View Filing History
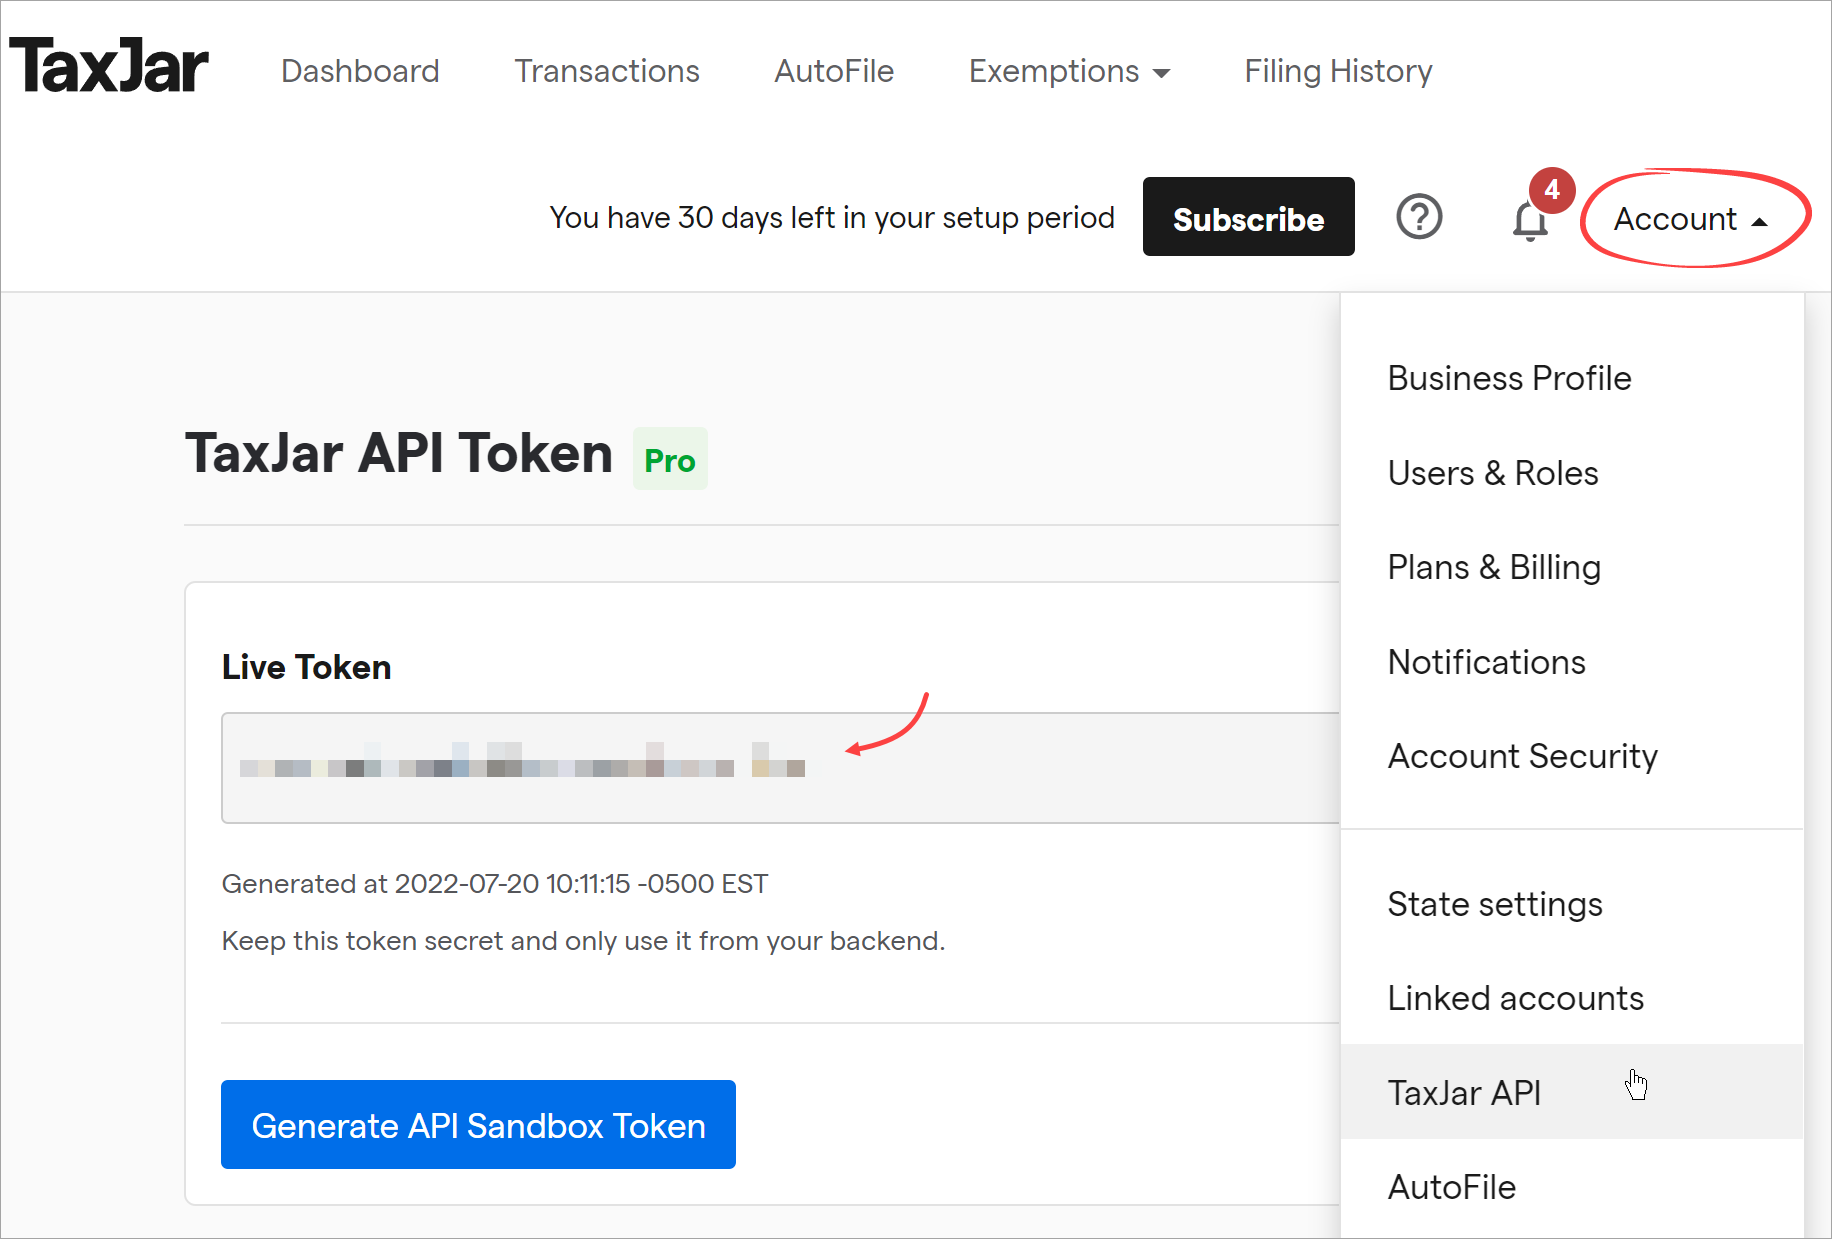Viewport: 1832px width, 1239px height. pyautogui.click(x=1338, y=71)
